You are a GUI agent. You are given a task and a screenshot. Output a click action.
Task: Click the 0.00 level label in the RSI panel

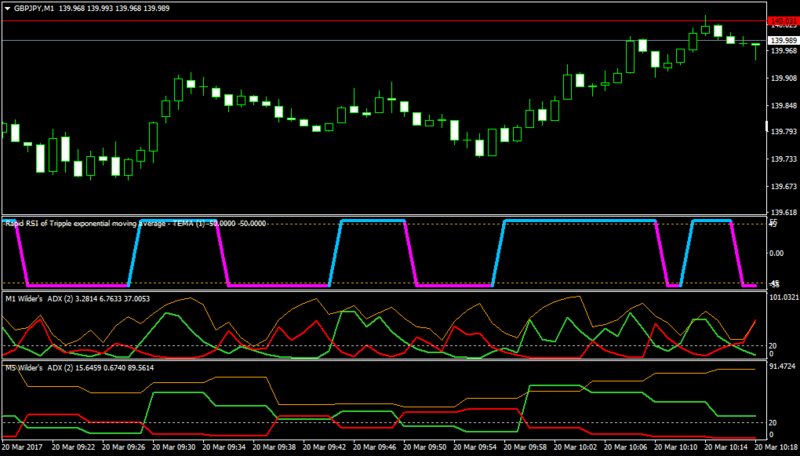click(776, 253)
